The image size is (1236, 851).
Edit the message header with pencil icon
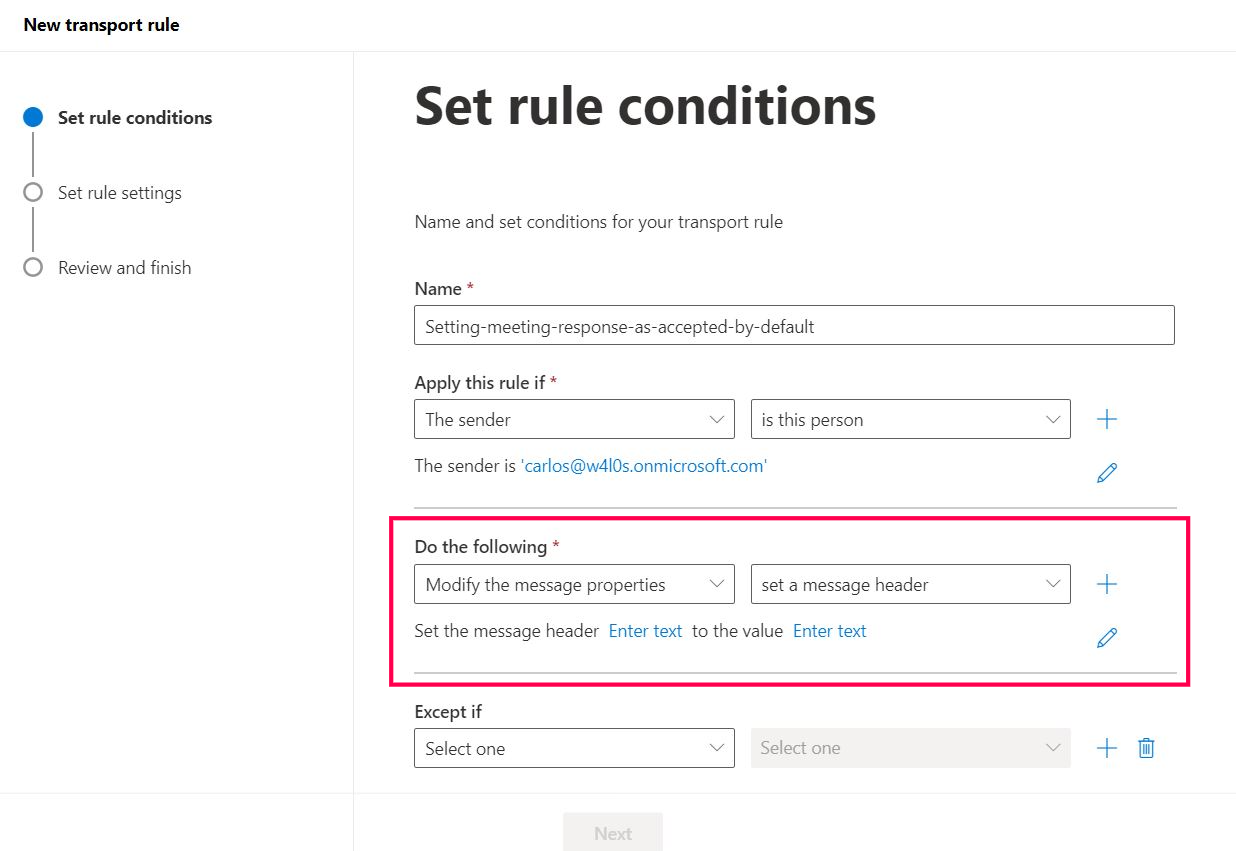click(x=1106, y=637)
